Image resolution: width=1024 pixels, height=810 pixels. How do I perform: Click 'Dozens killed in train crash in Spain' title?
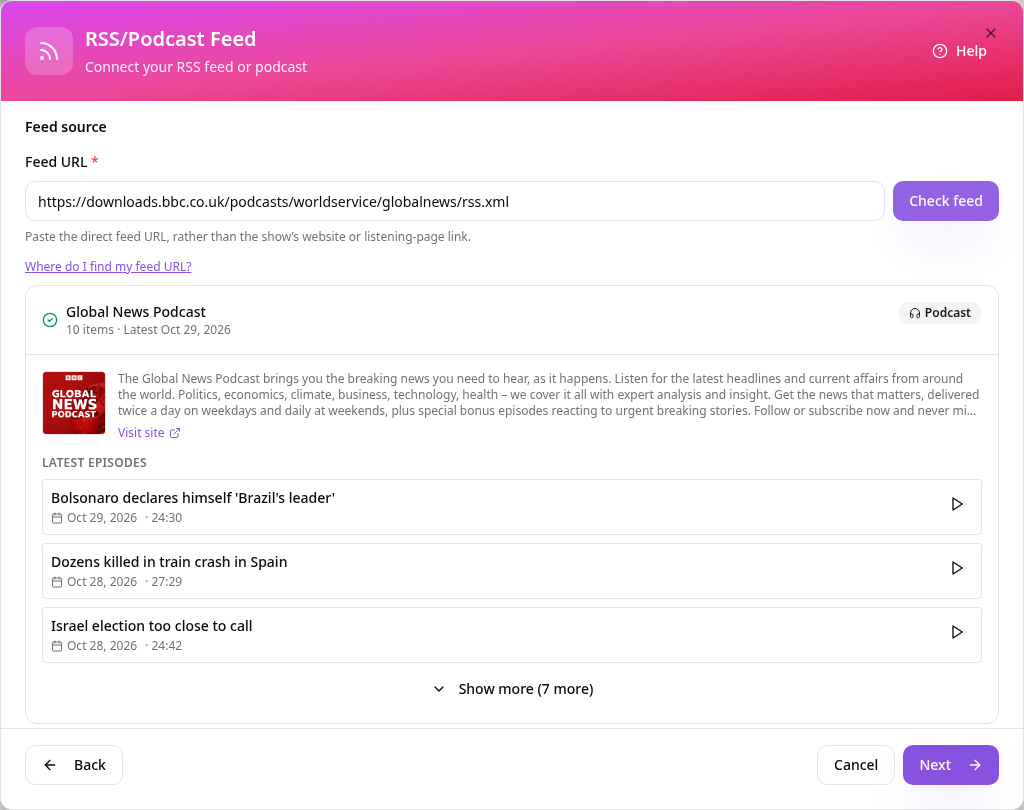click(169, 562)
